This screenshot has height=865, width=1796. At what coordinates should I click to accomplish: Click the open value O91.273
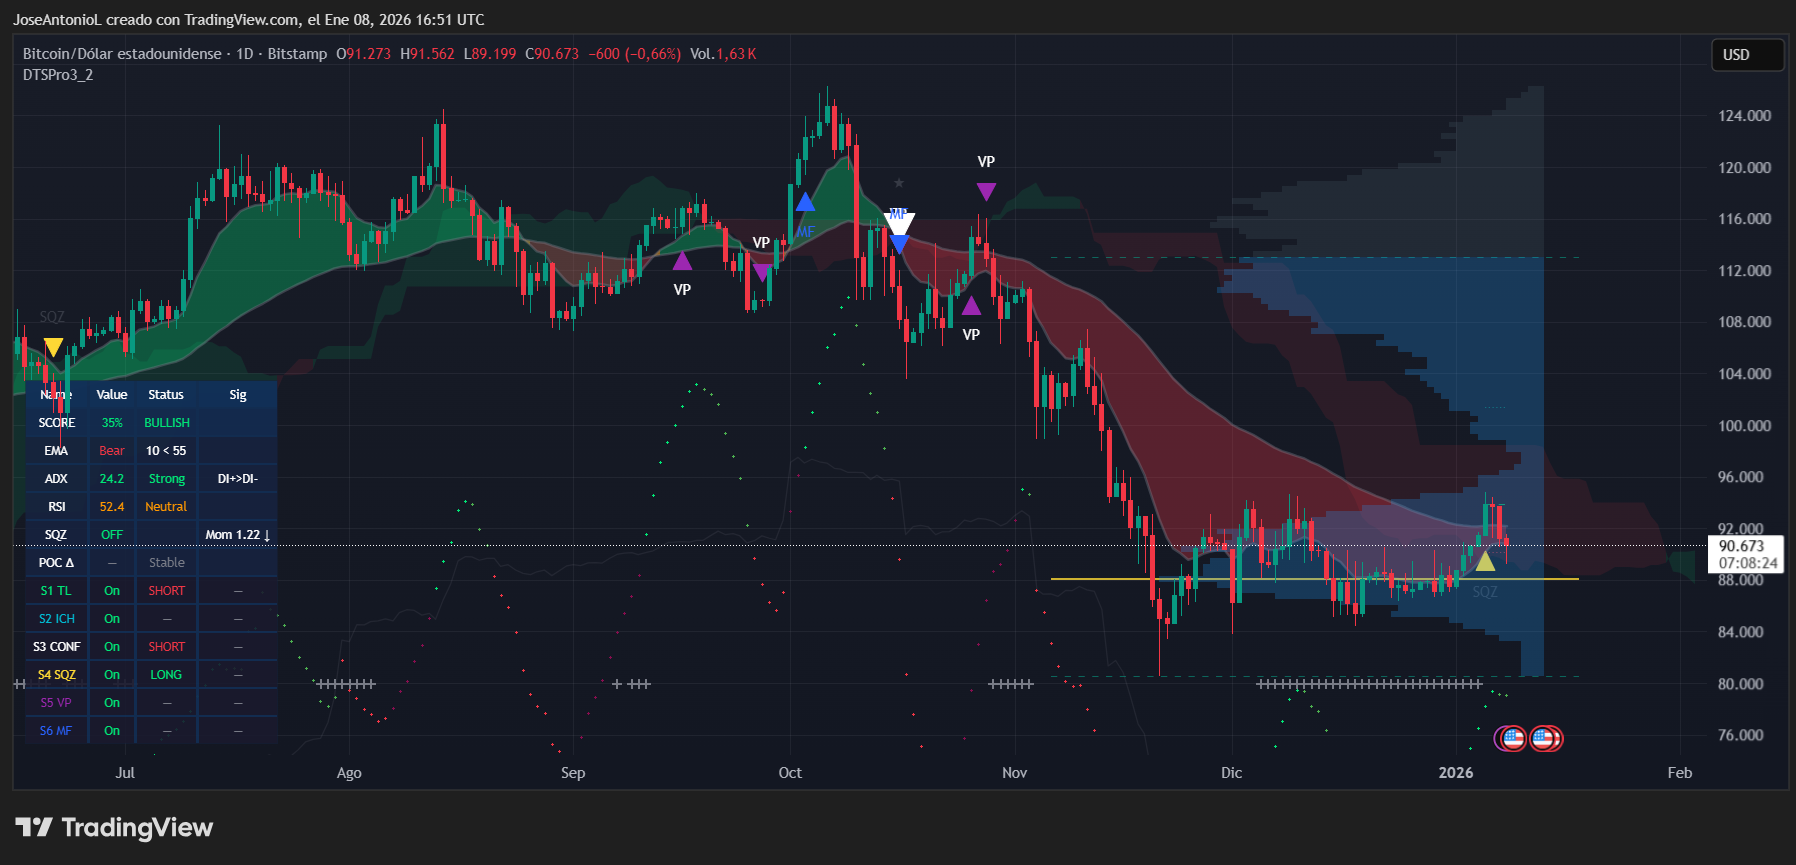point(363,54)
